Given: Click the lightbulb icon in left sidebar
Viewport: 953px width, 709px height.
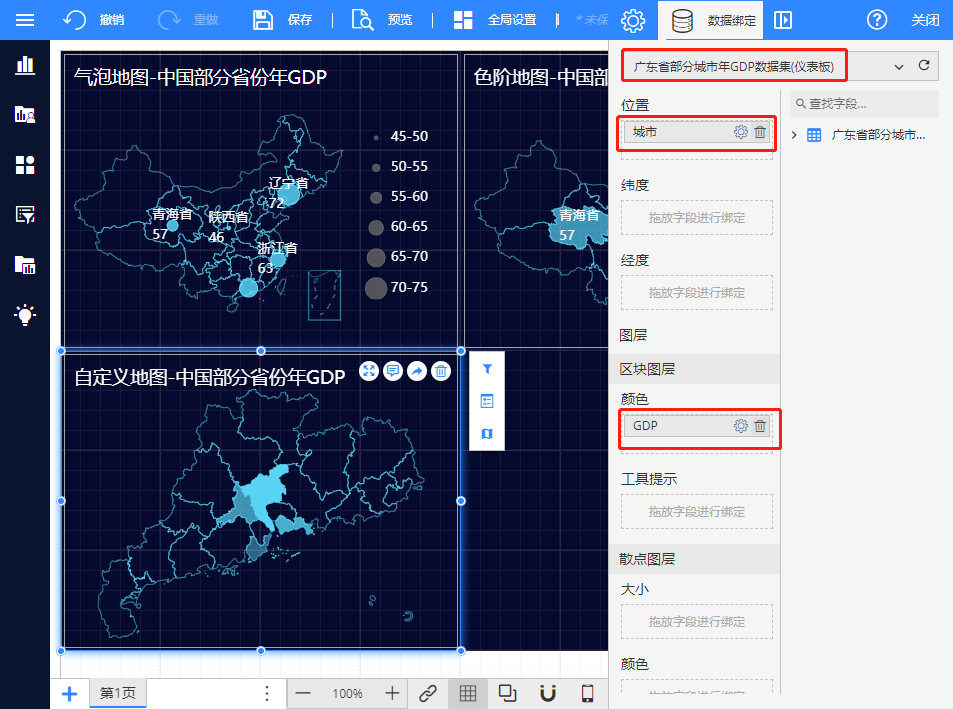Looking at the screenshot, I should 25,315.
